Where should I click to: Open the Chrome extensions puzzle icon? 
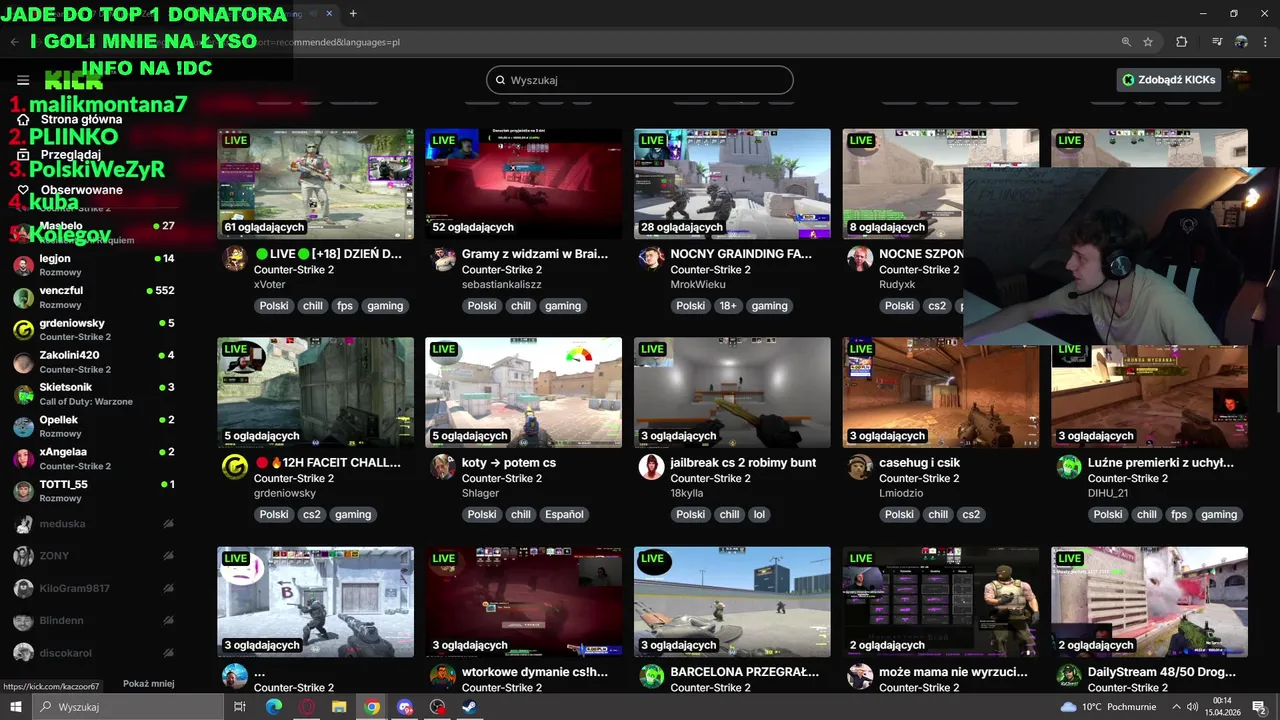(1182, 42)
